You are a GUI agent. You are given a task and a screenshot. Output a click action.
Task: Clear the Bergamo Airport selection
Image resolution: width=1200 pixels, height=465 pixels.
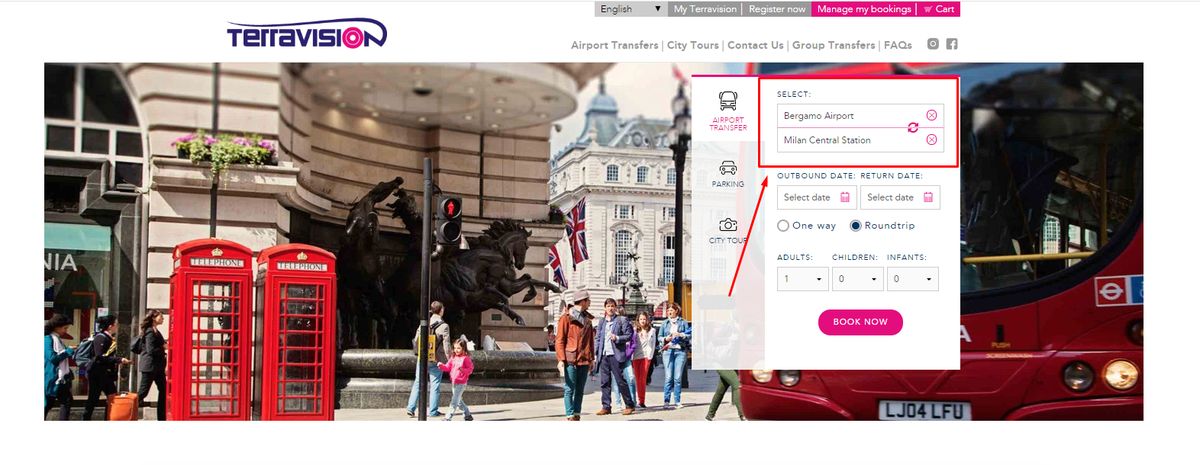coord(931,115)
